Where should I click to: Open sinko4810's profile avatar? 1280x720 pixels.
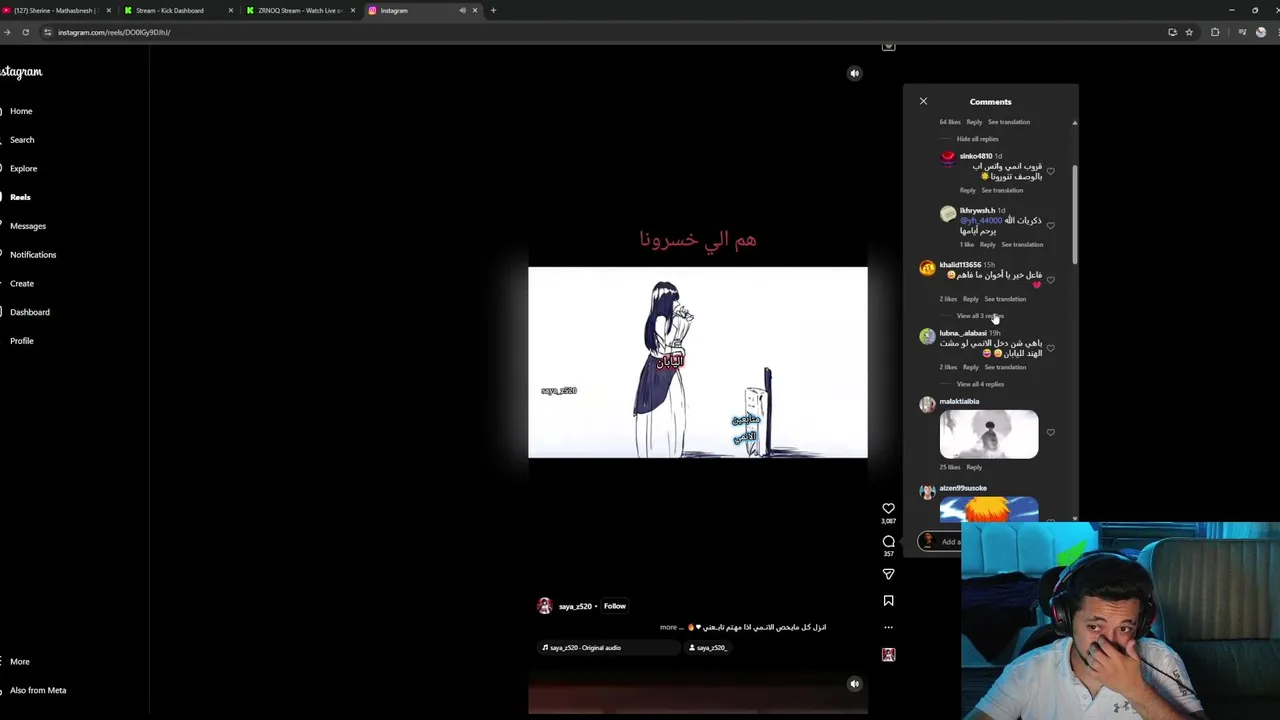(947, 158)
